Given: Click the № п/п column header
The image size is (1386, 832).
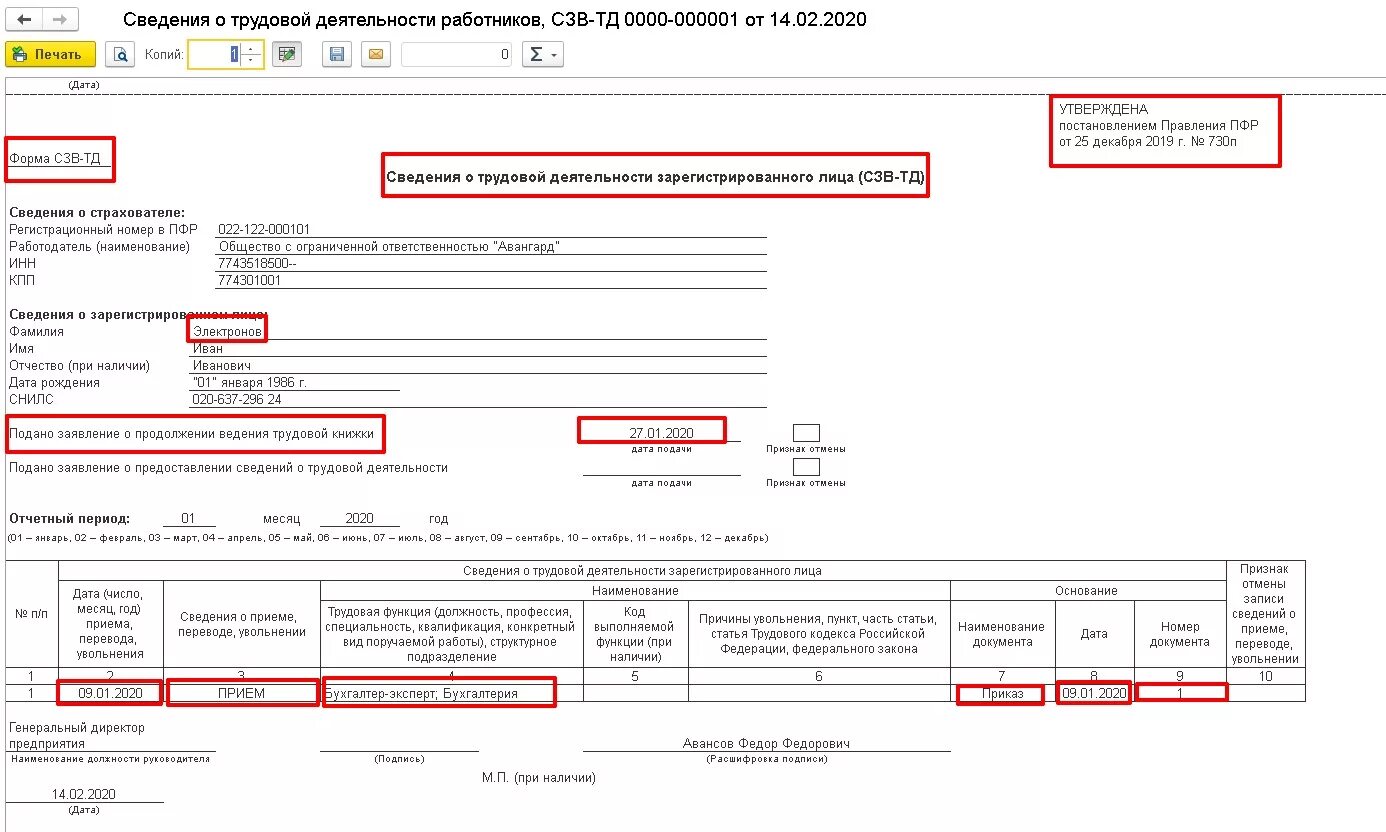Looking at the screenshot, I should 32,613.
